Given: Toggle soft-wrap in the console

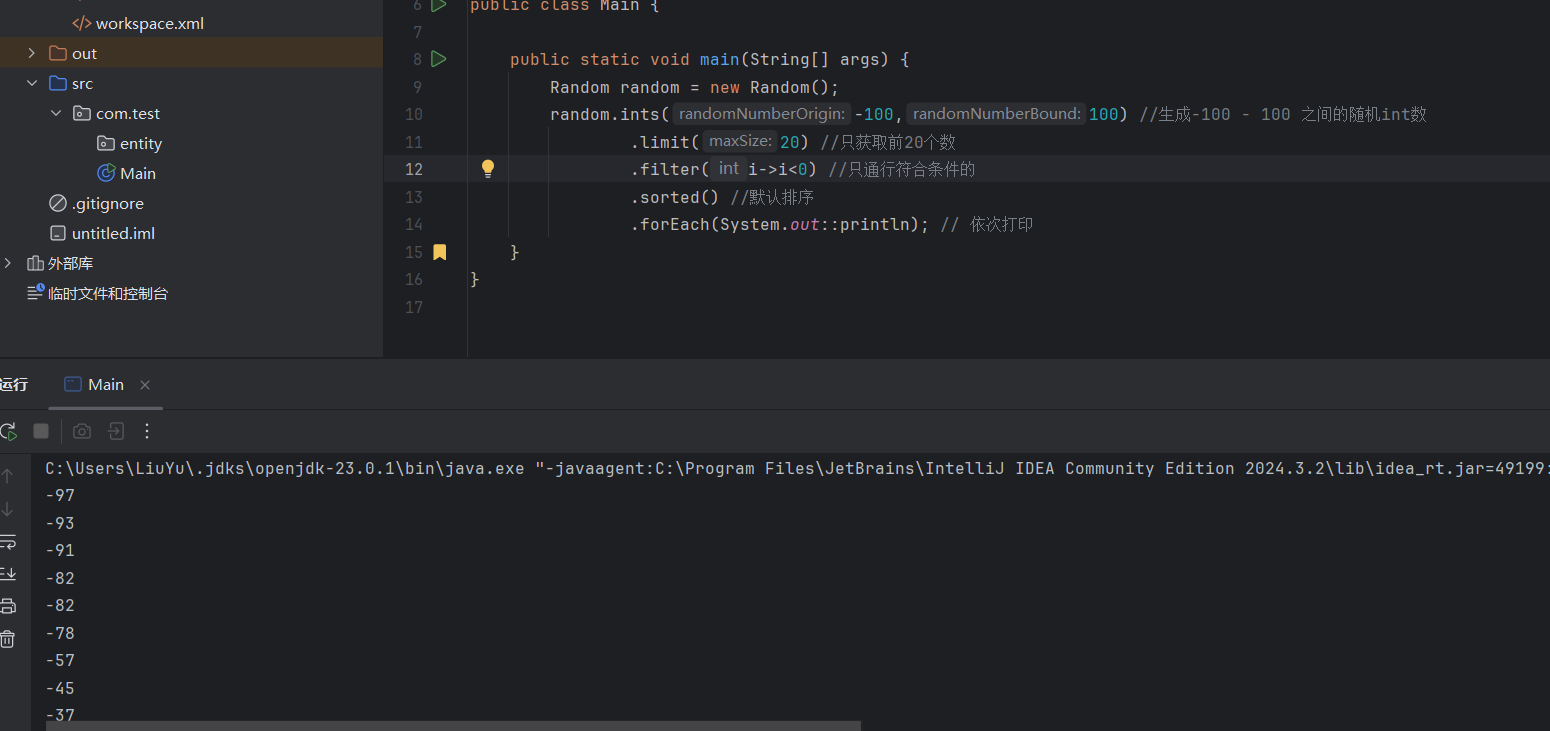Looking at the screenshot, I should pyautogui.click(x=9, y=542).
